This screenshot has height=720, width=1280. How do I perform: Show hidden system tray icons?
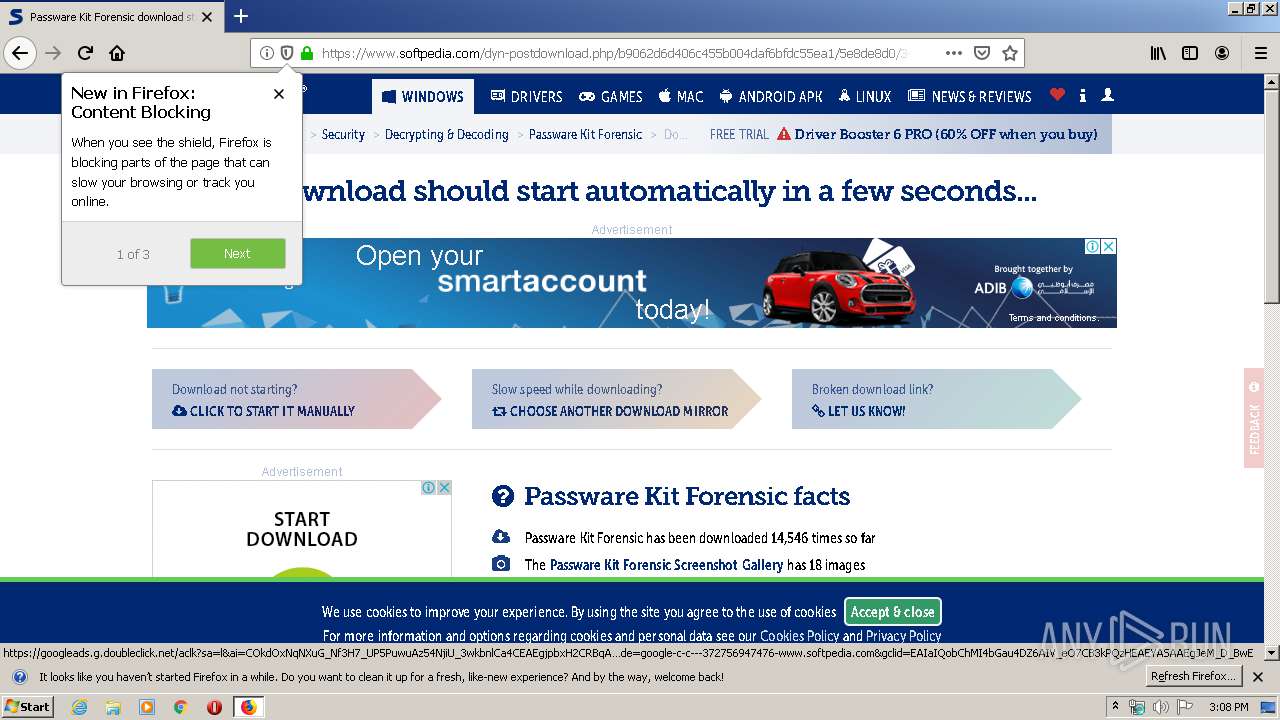click(1116, 707)
